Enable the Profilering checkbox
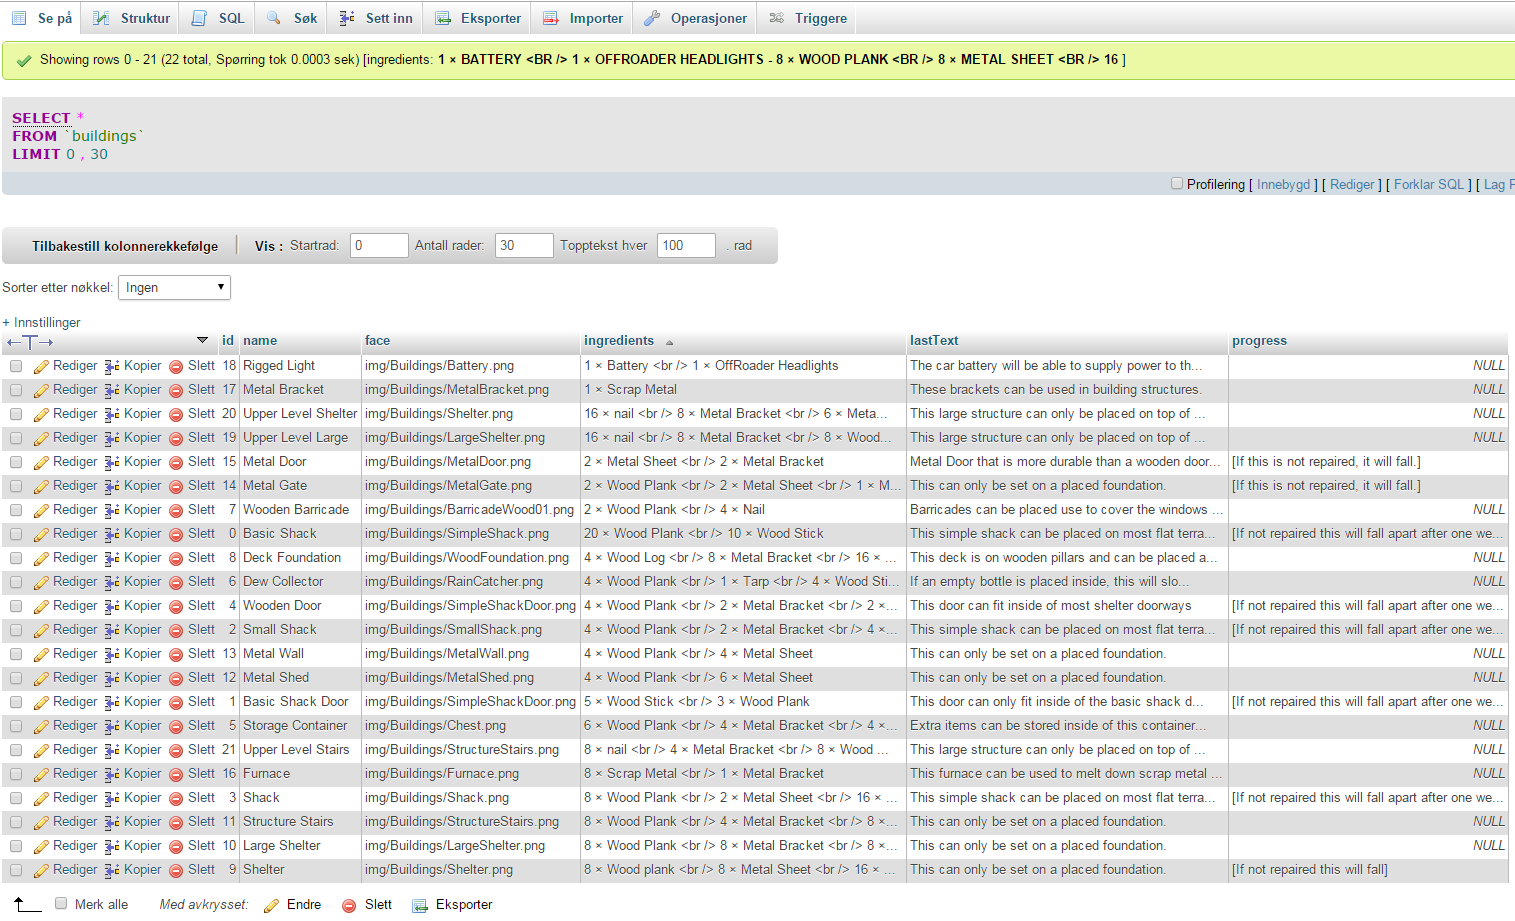1515x921 pixels. point(1177,184)
